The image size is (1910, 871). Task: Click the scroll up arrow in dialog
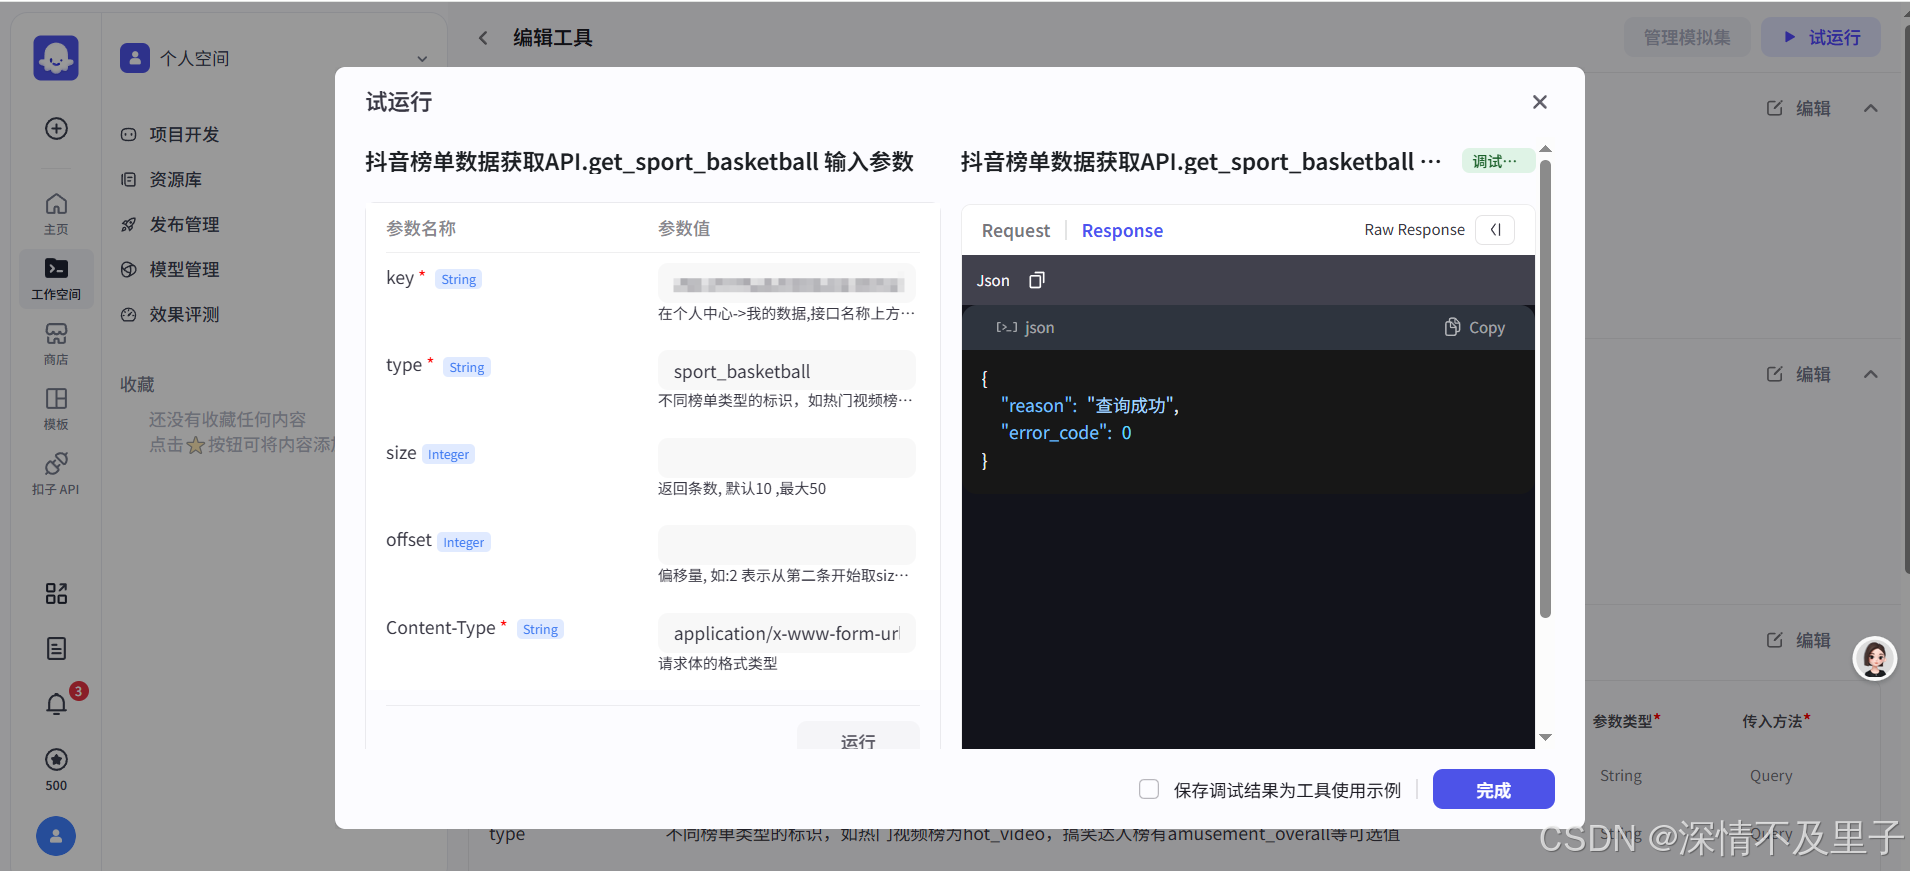pyautogui.click(x=1545, y=149)
